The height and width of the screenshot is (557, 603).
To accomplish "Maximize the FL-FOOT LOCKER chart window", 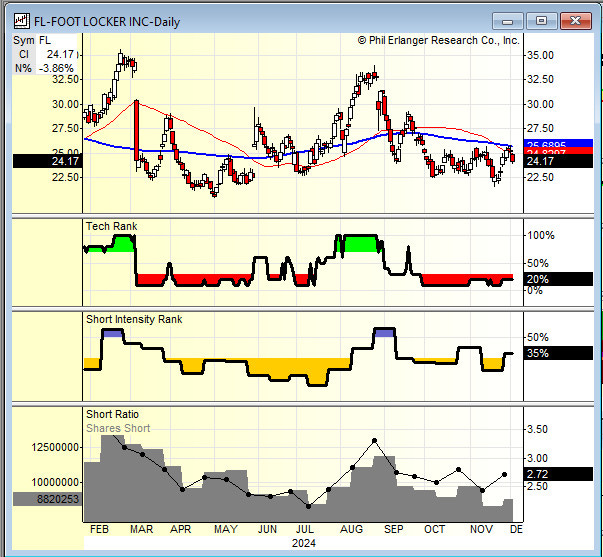I will click(541, 21).
